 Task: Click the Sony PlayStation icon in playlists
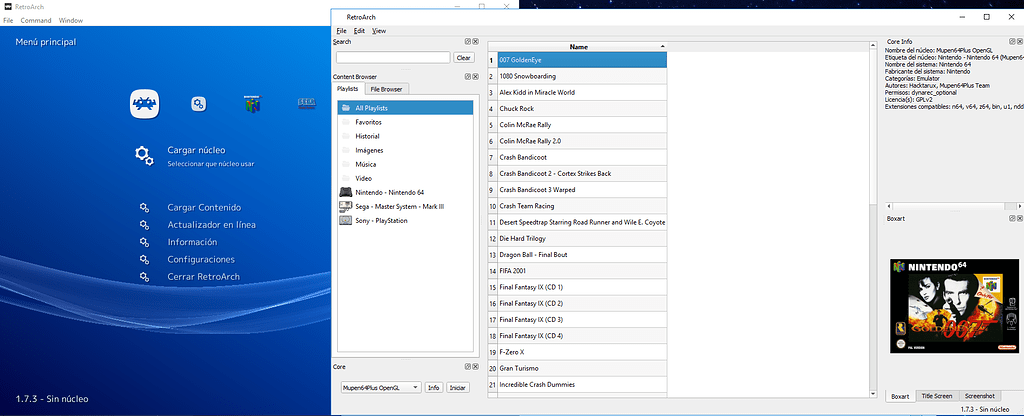pos(345,221)
